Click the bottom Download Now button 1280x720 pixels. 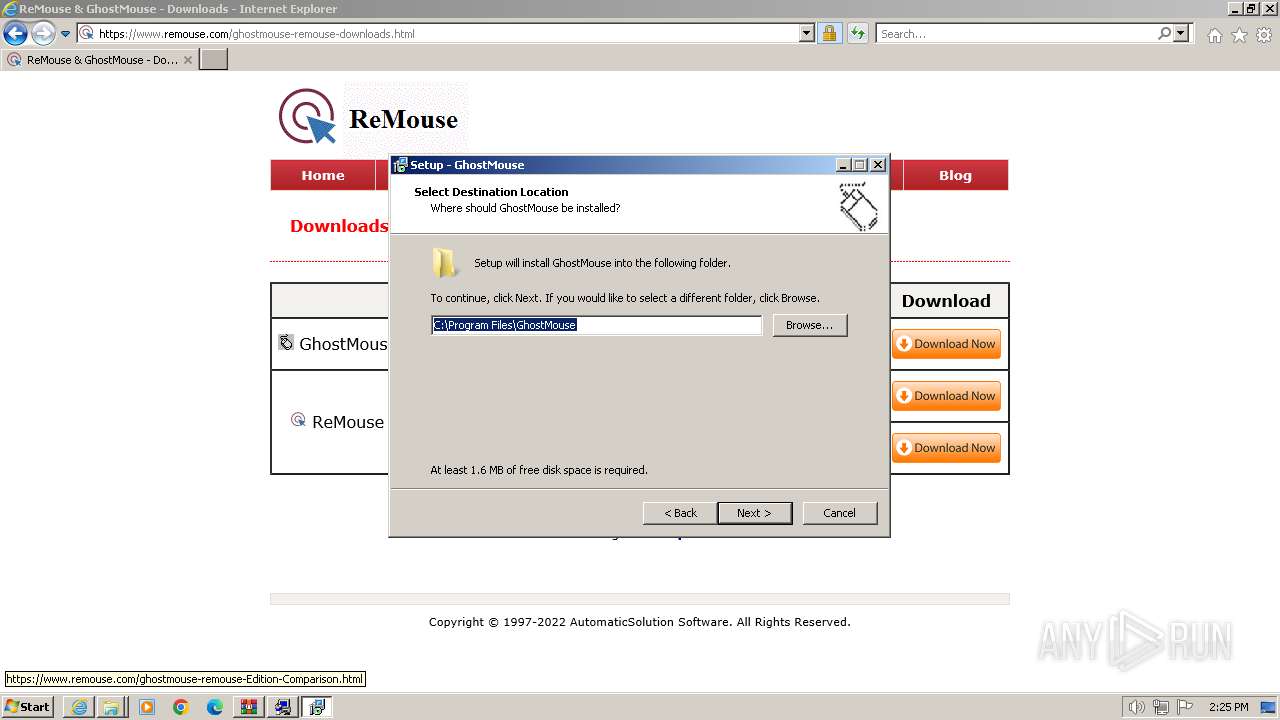[x=946, y=448]
